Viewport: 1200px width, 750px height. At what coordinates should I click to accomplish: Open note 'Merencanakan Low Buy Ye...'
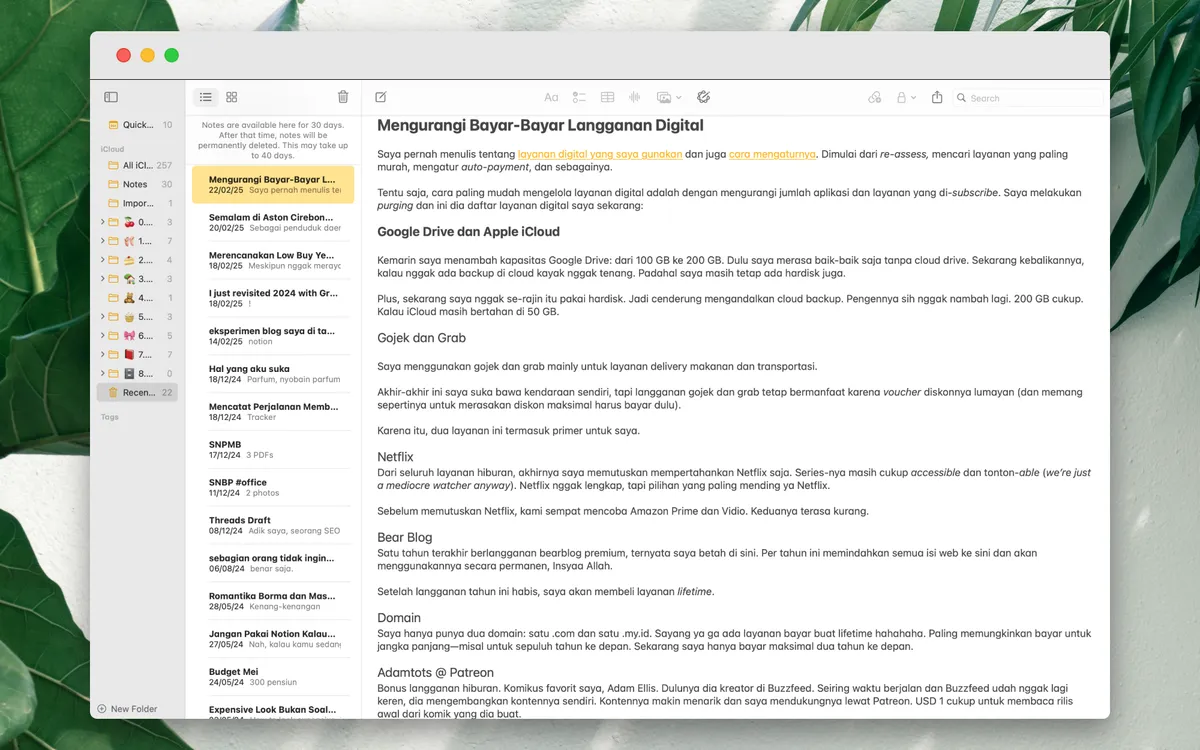[273, 260]
